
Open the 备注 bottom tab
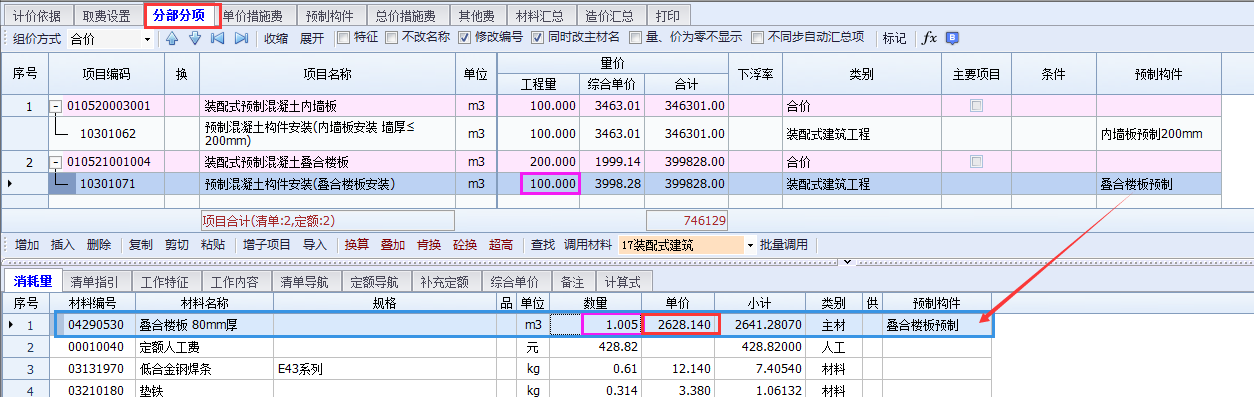pos(573,282)
